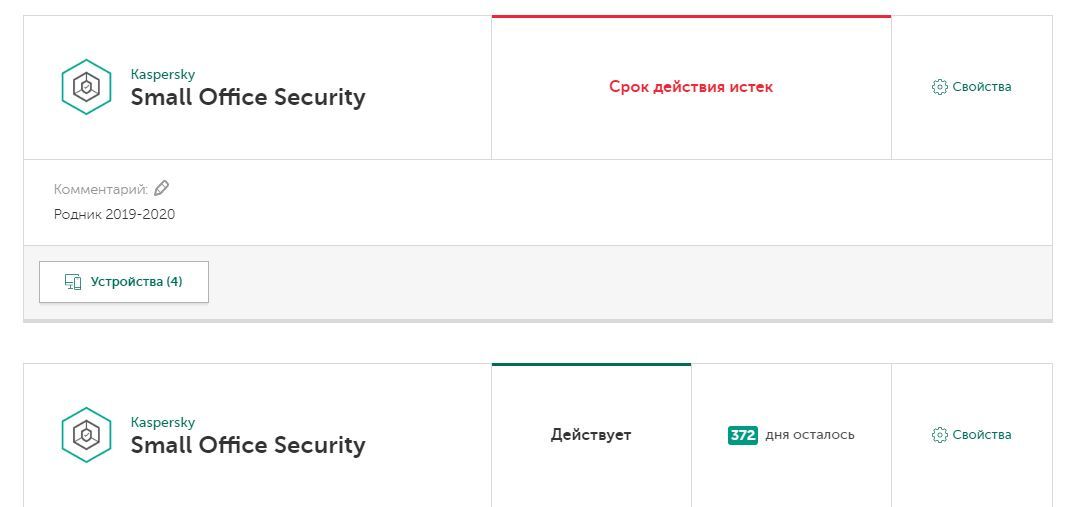Click the Small Office Security title on the active license
Viewport: 1066px width, 507px height.
tap(248, 446)
